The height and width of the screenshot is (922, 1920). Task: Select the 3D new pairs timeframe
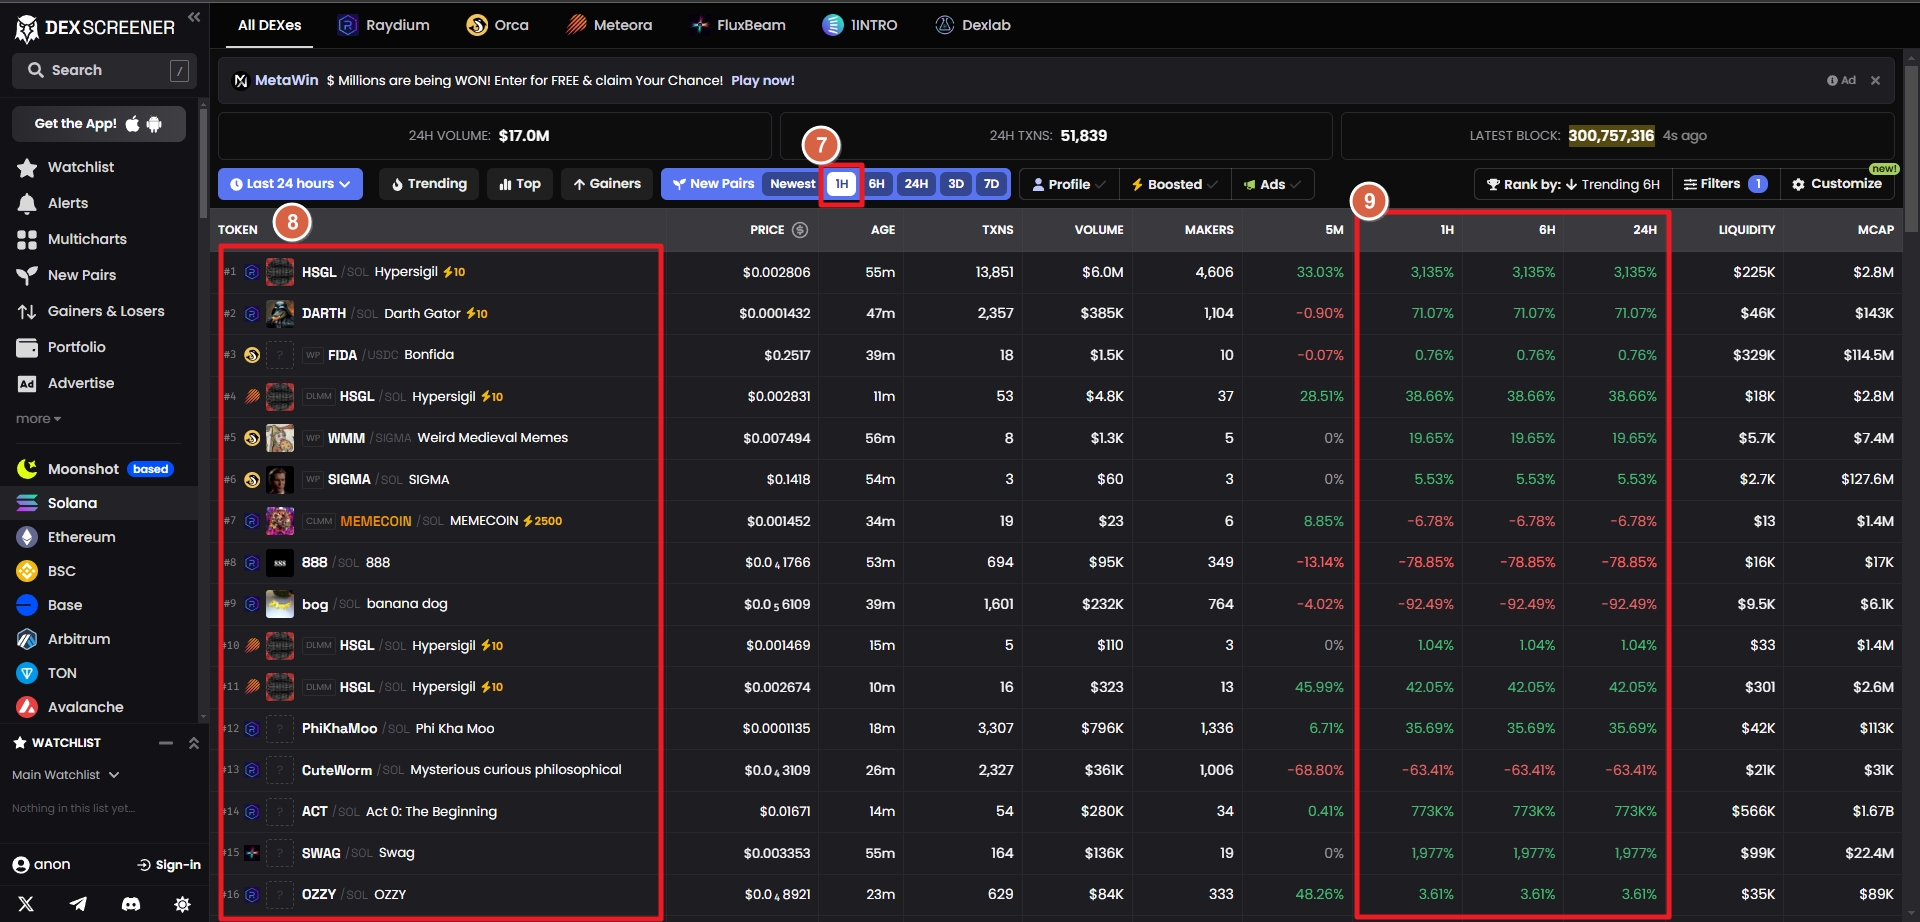[x=956, y=184]
